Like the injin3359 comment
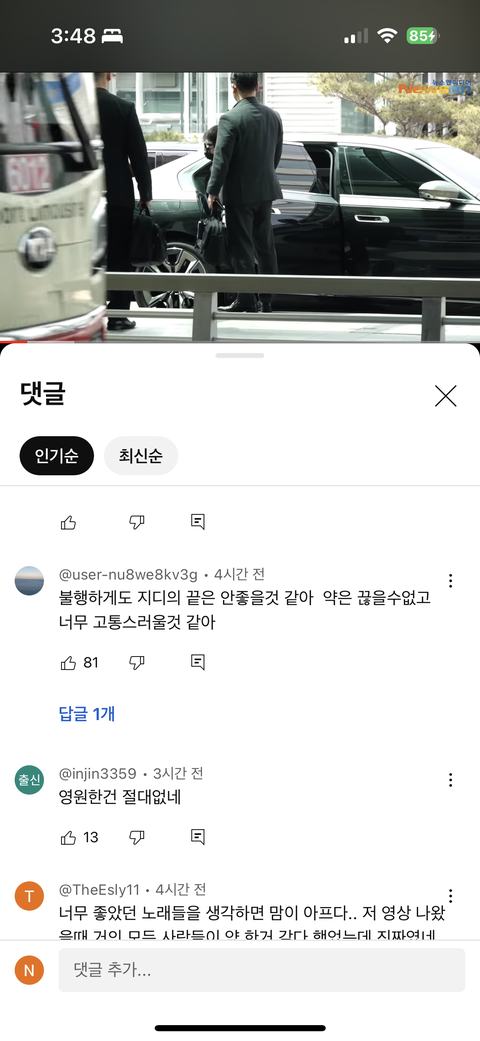 [68, 837]
